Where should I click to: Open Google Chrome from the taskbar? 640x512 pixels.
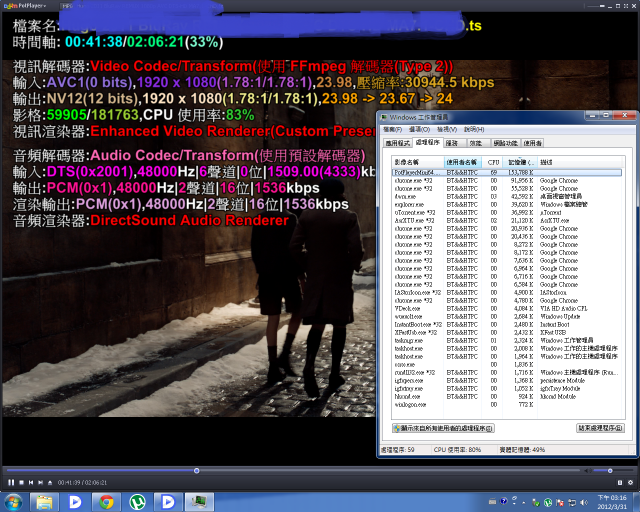[x=106, y=502]
